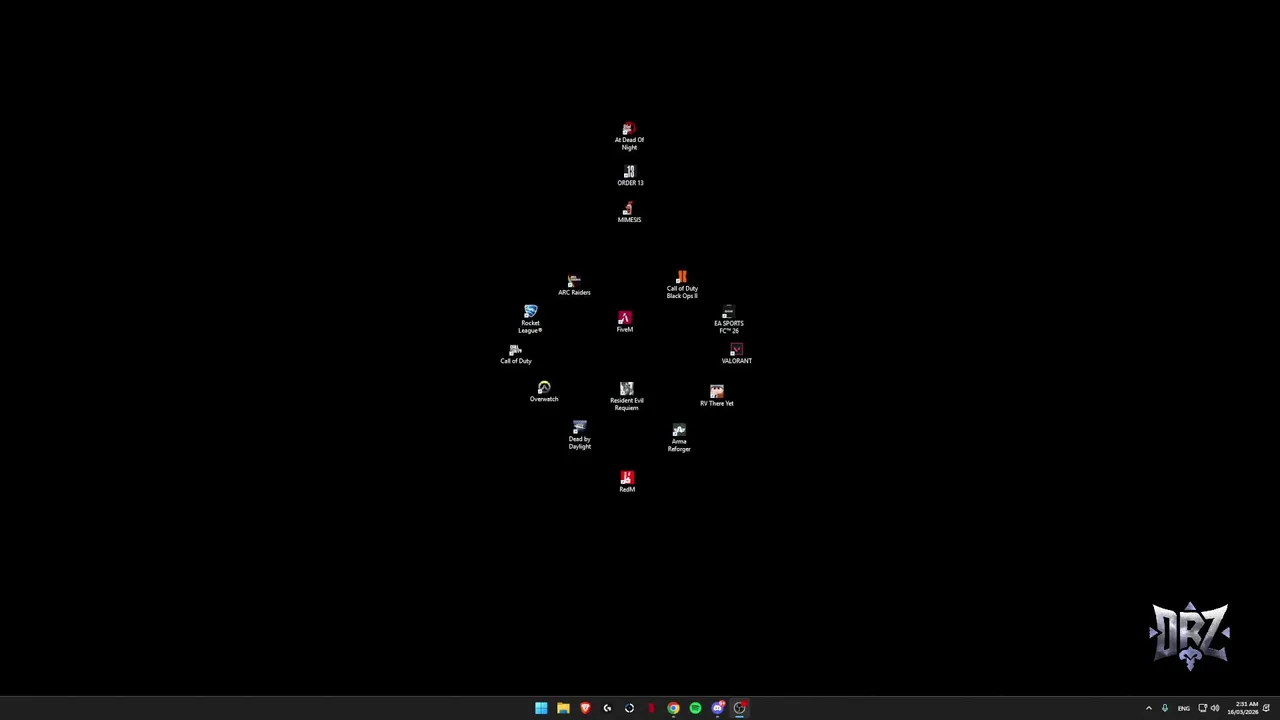Viewport: 1280px width, 720px height.
Task: Expand the hidden system tray icons
Action: click(1148, 708)
